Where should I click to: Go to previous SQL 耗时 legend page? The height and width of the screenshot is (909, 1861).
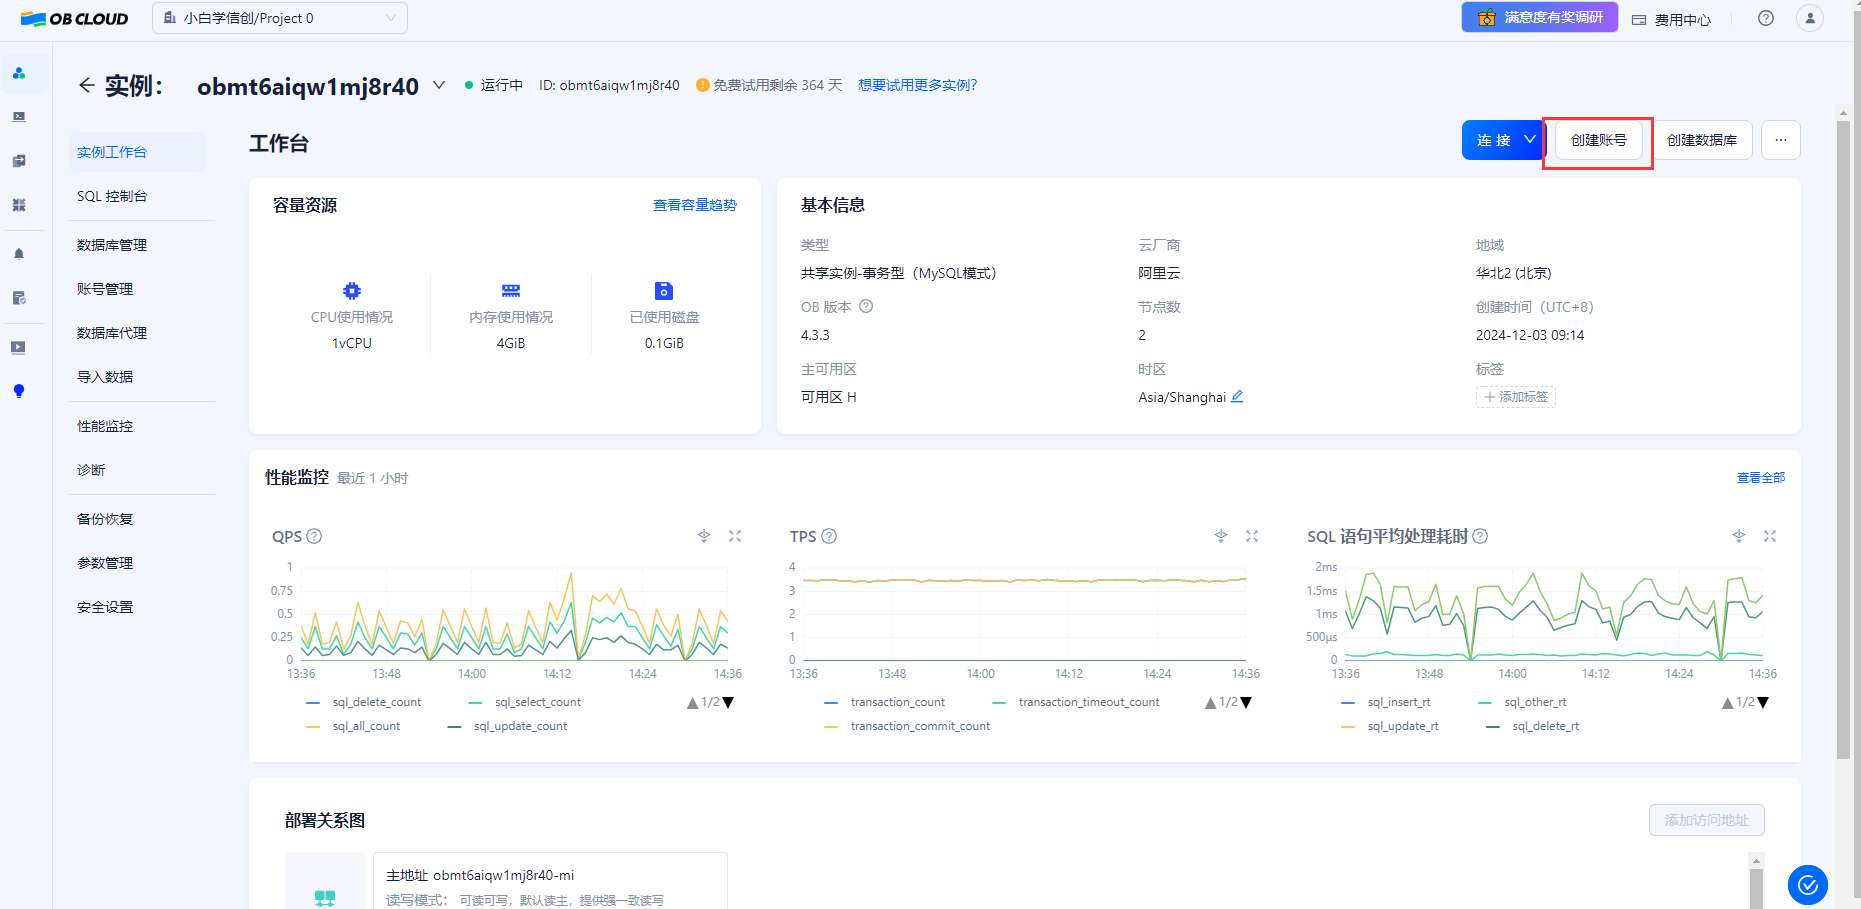click(1728, 703)
